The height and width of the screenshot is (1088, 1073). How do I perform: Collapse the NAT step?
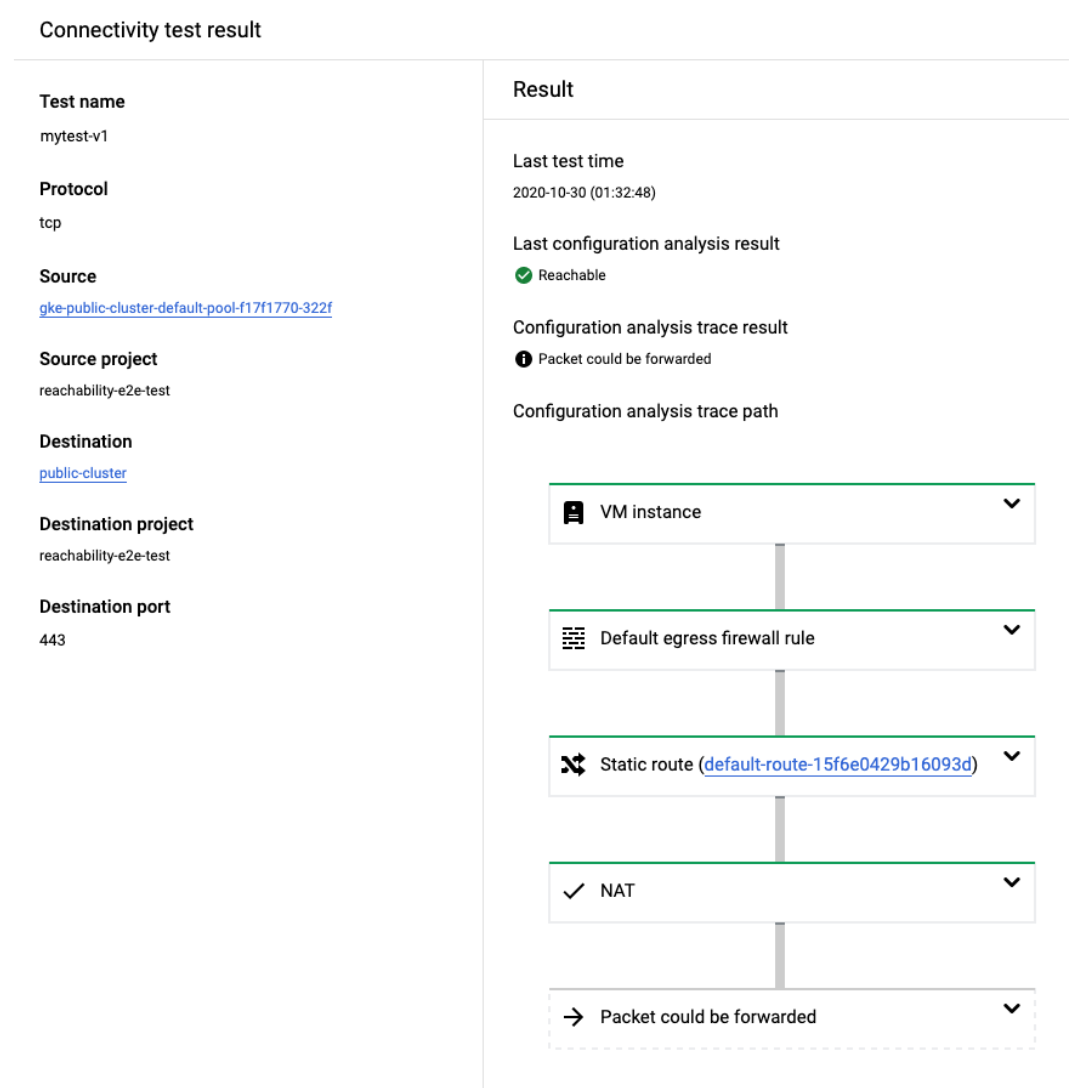click(1011, 883)
